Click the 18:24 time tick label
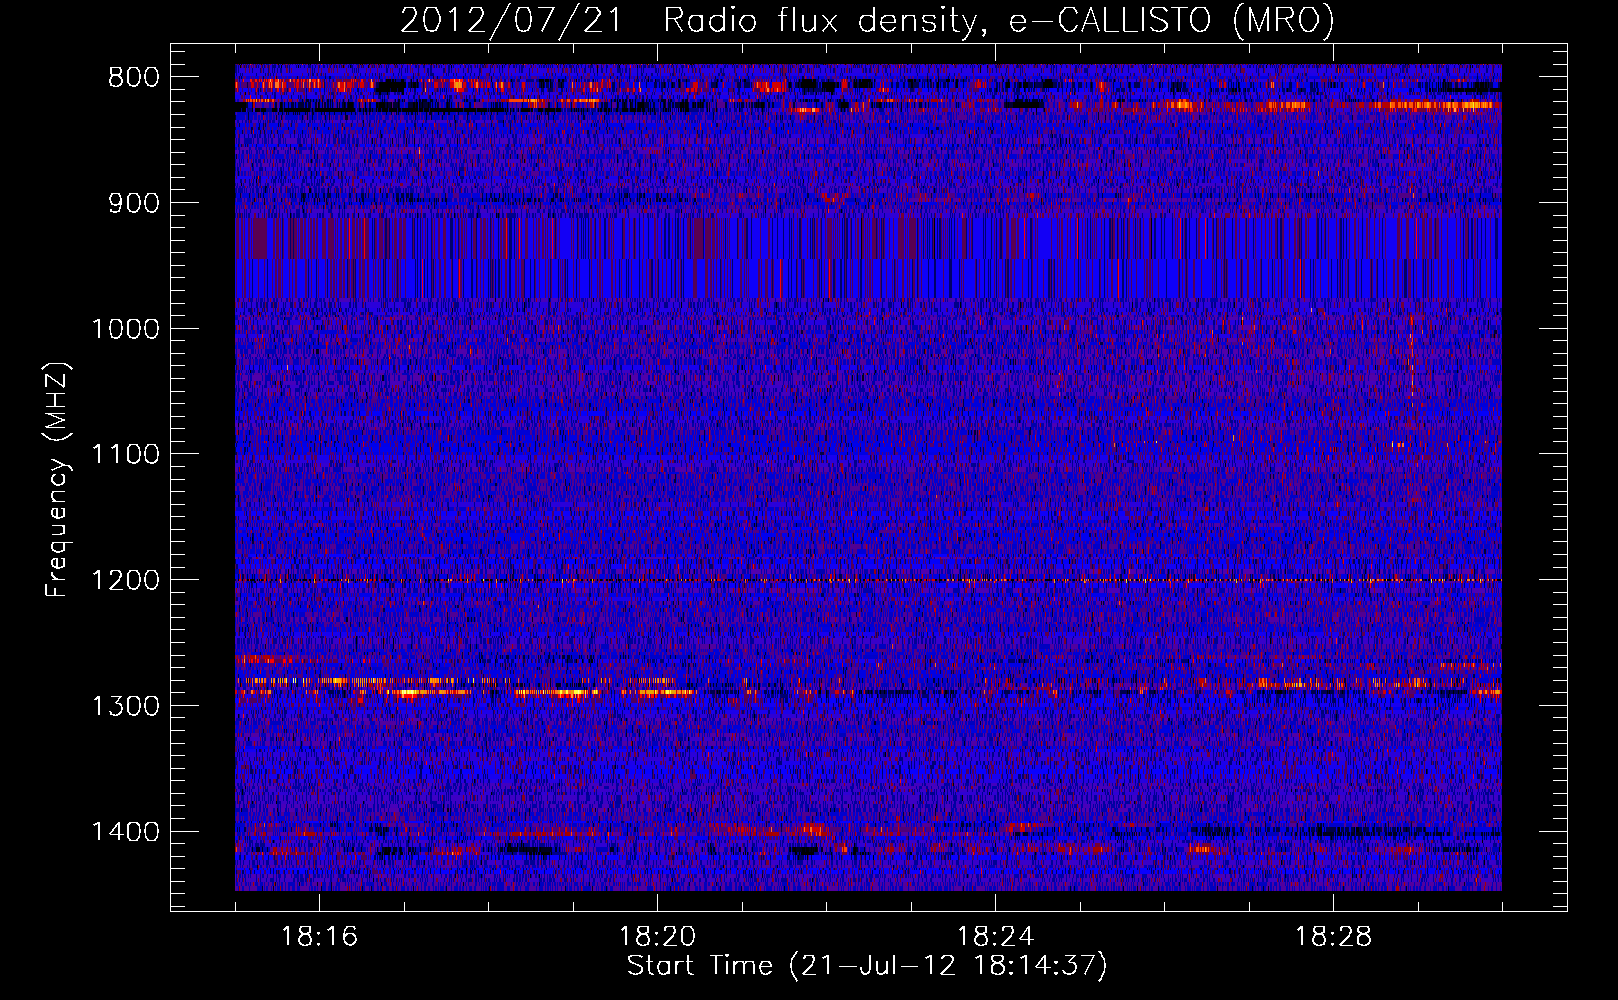Viewport: 1618px width, 1000px height. coord(996,937)
